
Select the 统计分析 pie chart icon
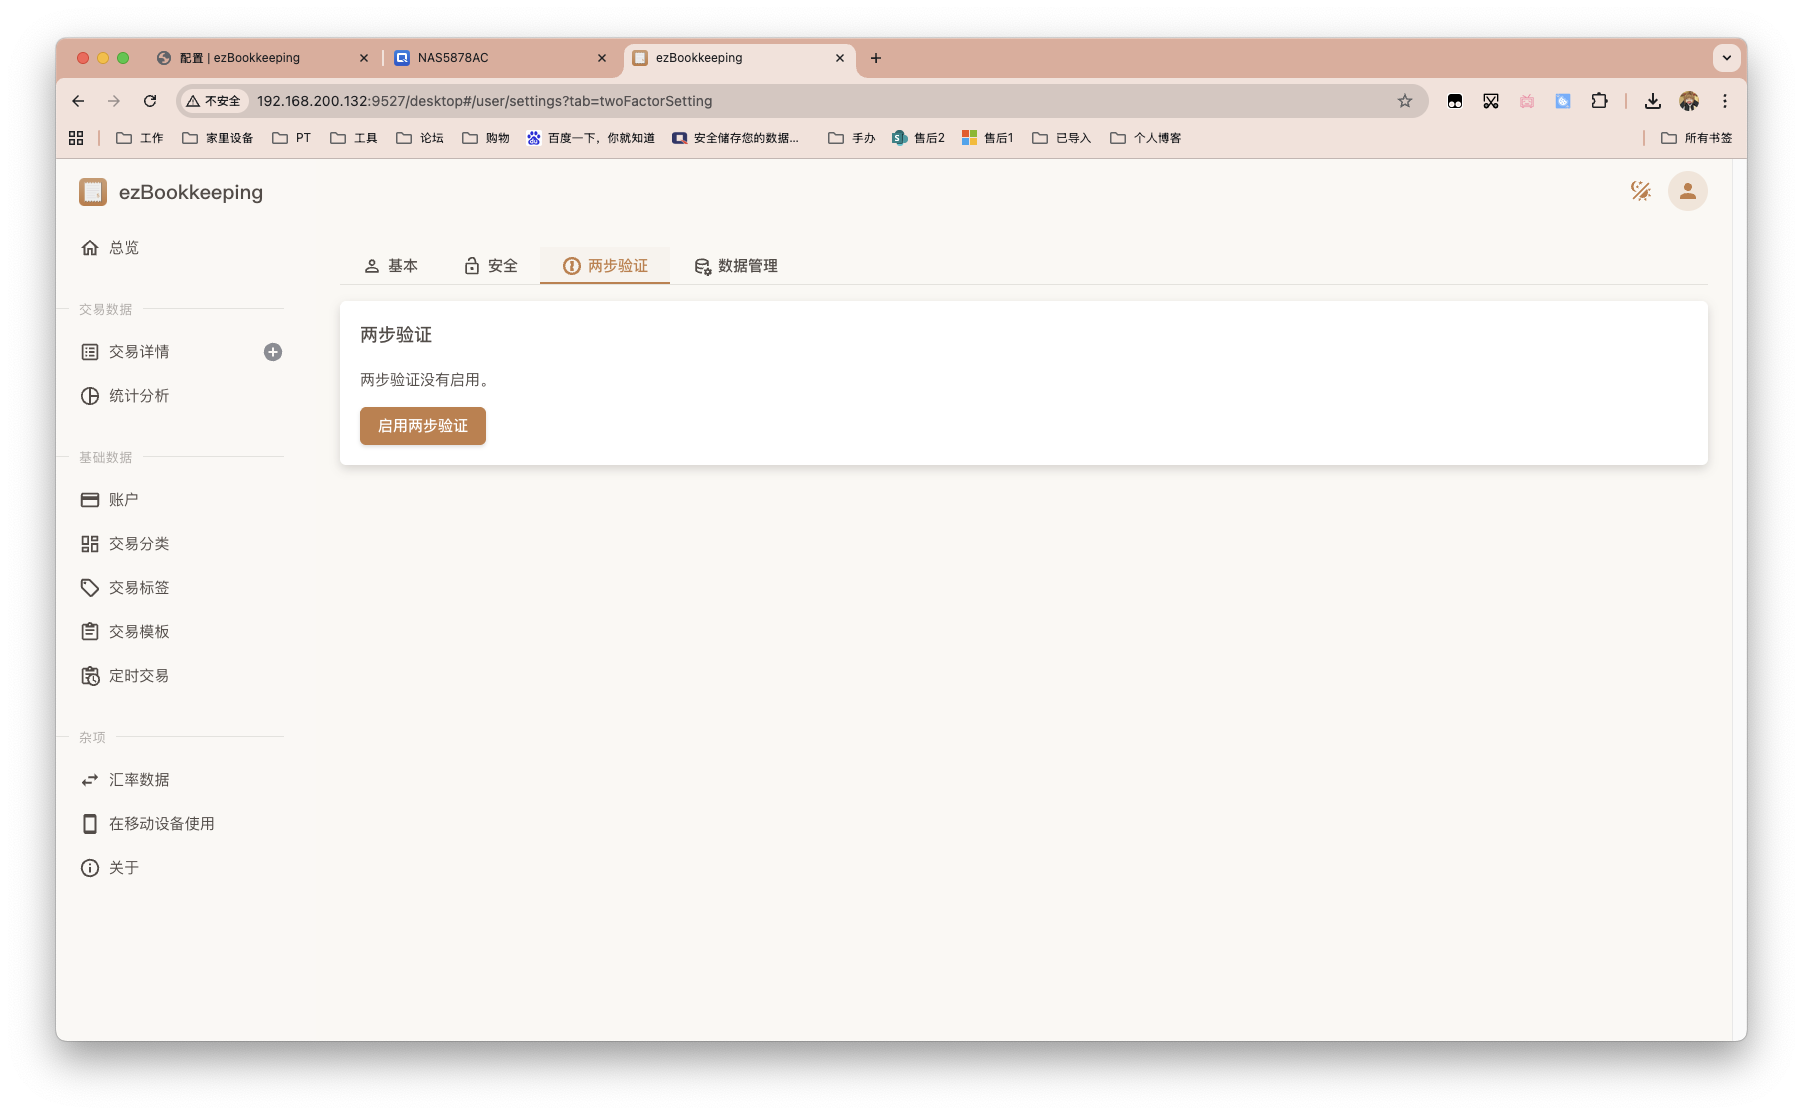(89, 395)
